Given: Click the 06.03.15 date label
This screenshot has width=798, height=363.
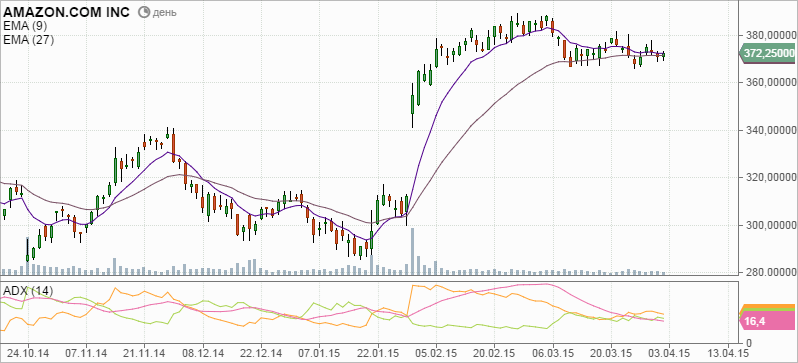Looking at the screenshot, I should (553, 353).
